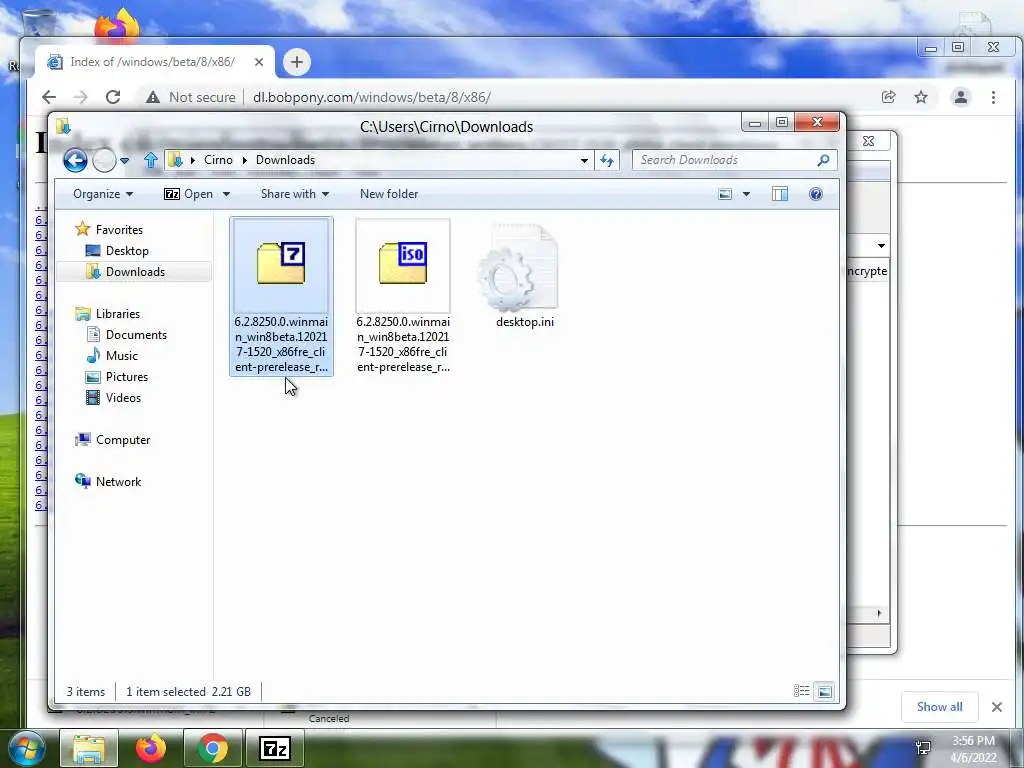
Task: Click the Explorer window title bar folder icon
Action: coord(63,126)
